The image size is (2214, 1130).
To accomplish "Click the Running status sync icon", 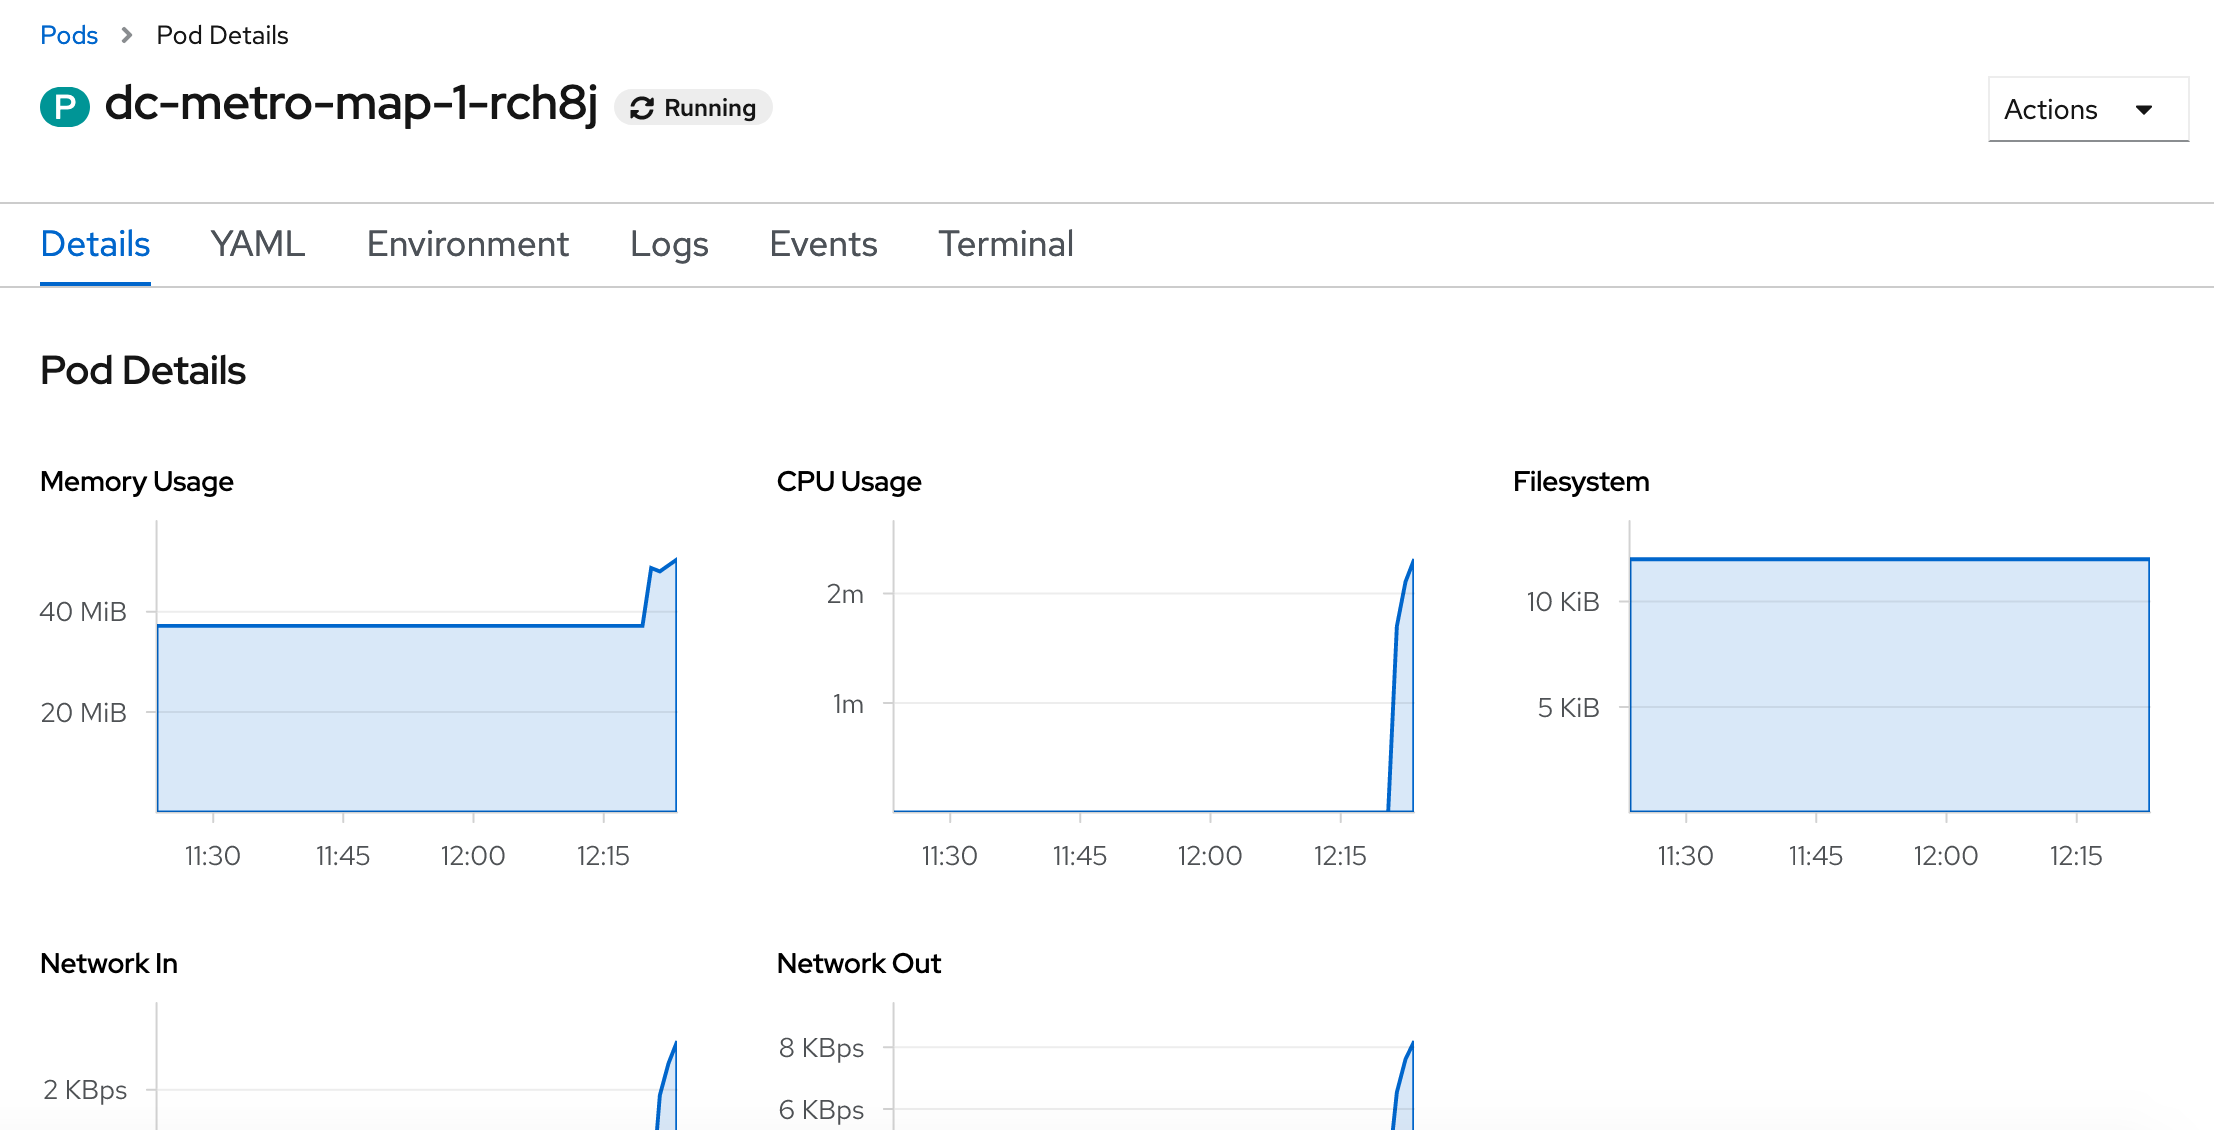I will coord(642,108).
